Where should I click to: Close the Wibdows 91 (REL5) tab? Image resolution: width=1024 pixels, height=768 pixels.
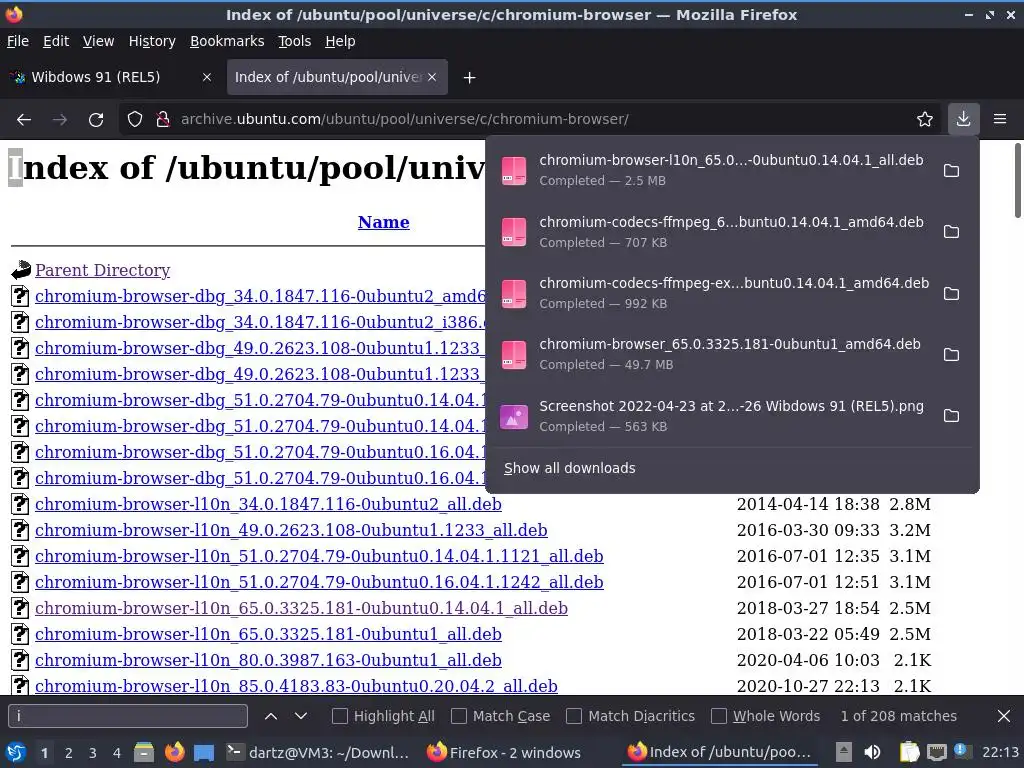tap(206, 77)
